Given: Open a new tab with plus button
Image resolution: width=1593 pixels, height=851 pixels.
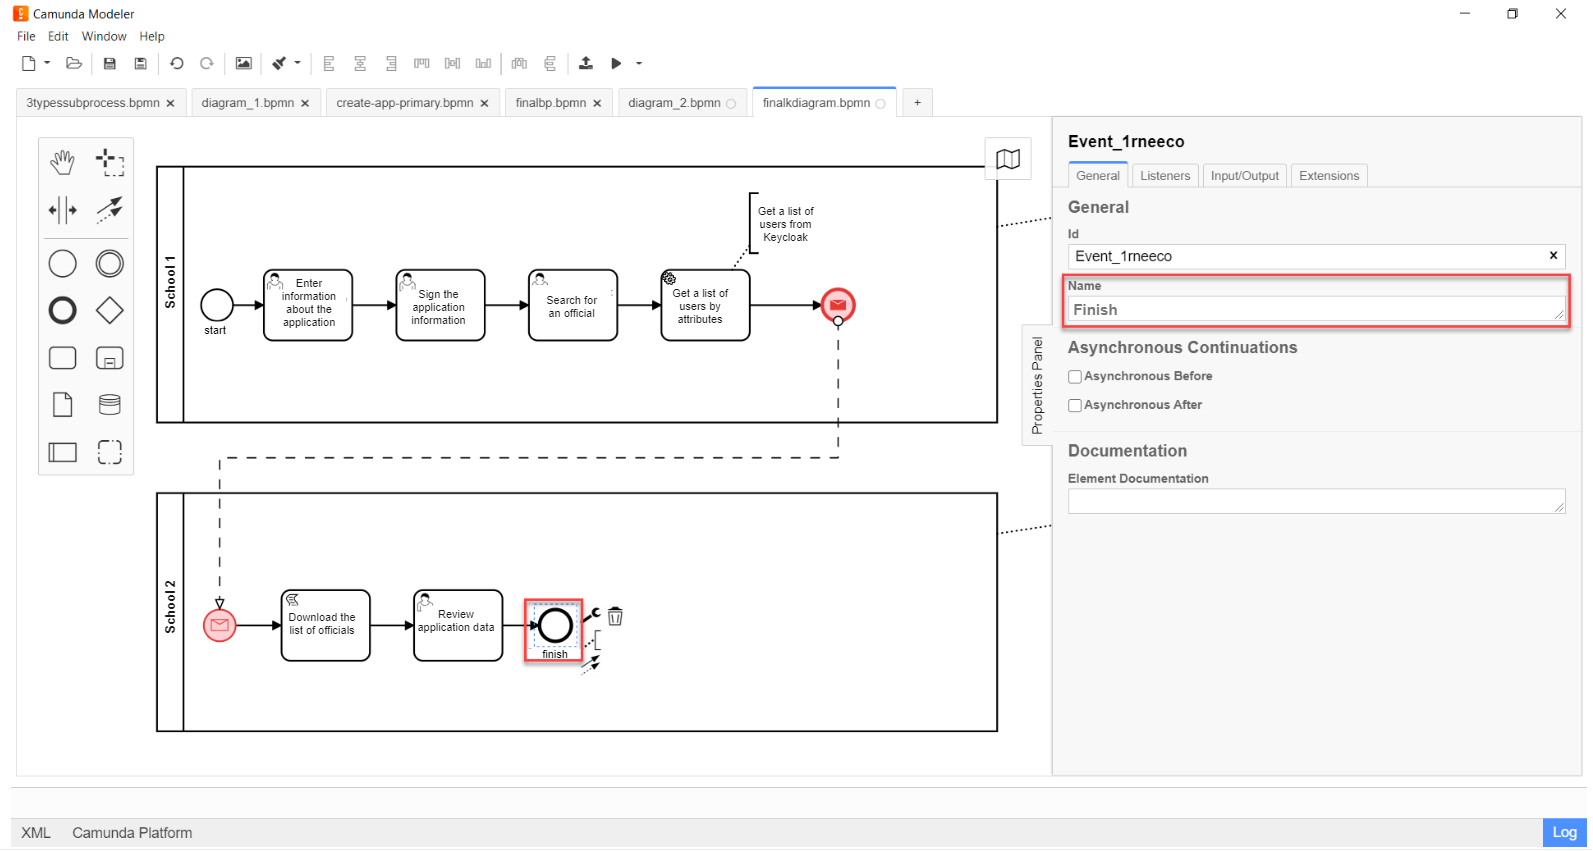Looking at the screenshot, I should click(x=917, y=103).
